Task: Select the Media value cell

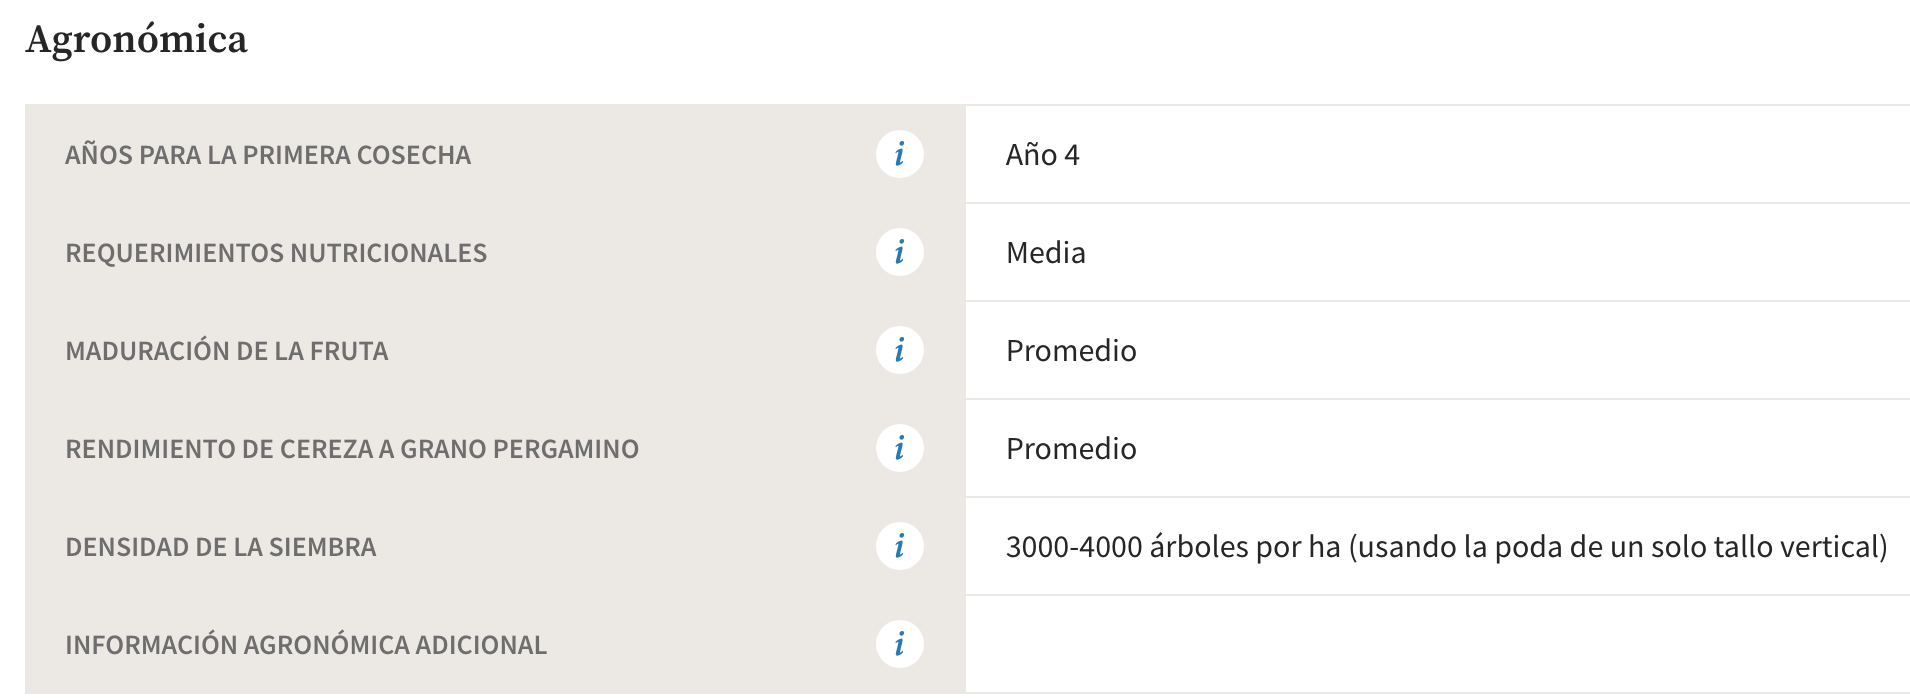Action: [1438, 252]
